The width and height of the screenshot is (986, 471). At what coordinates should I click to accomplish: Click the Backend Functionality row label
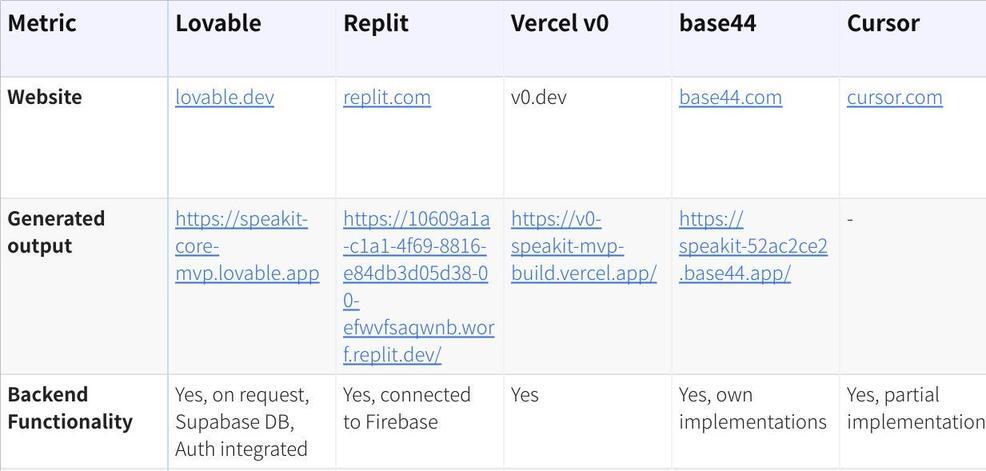click(70, 408)
